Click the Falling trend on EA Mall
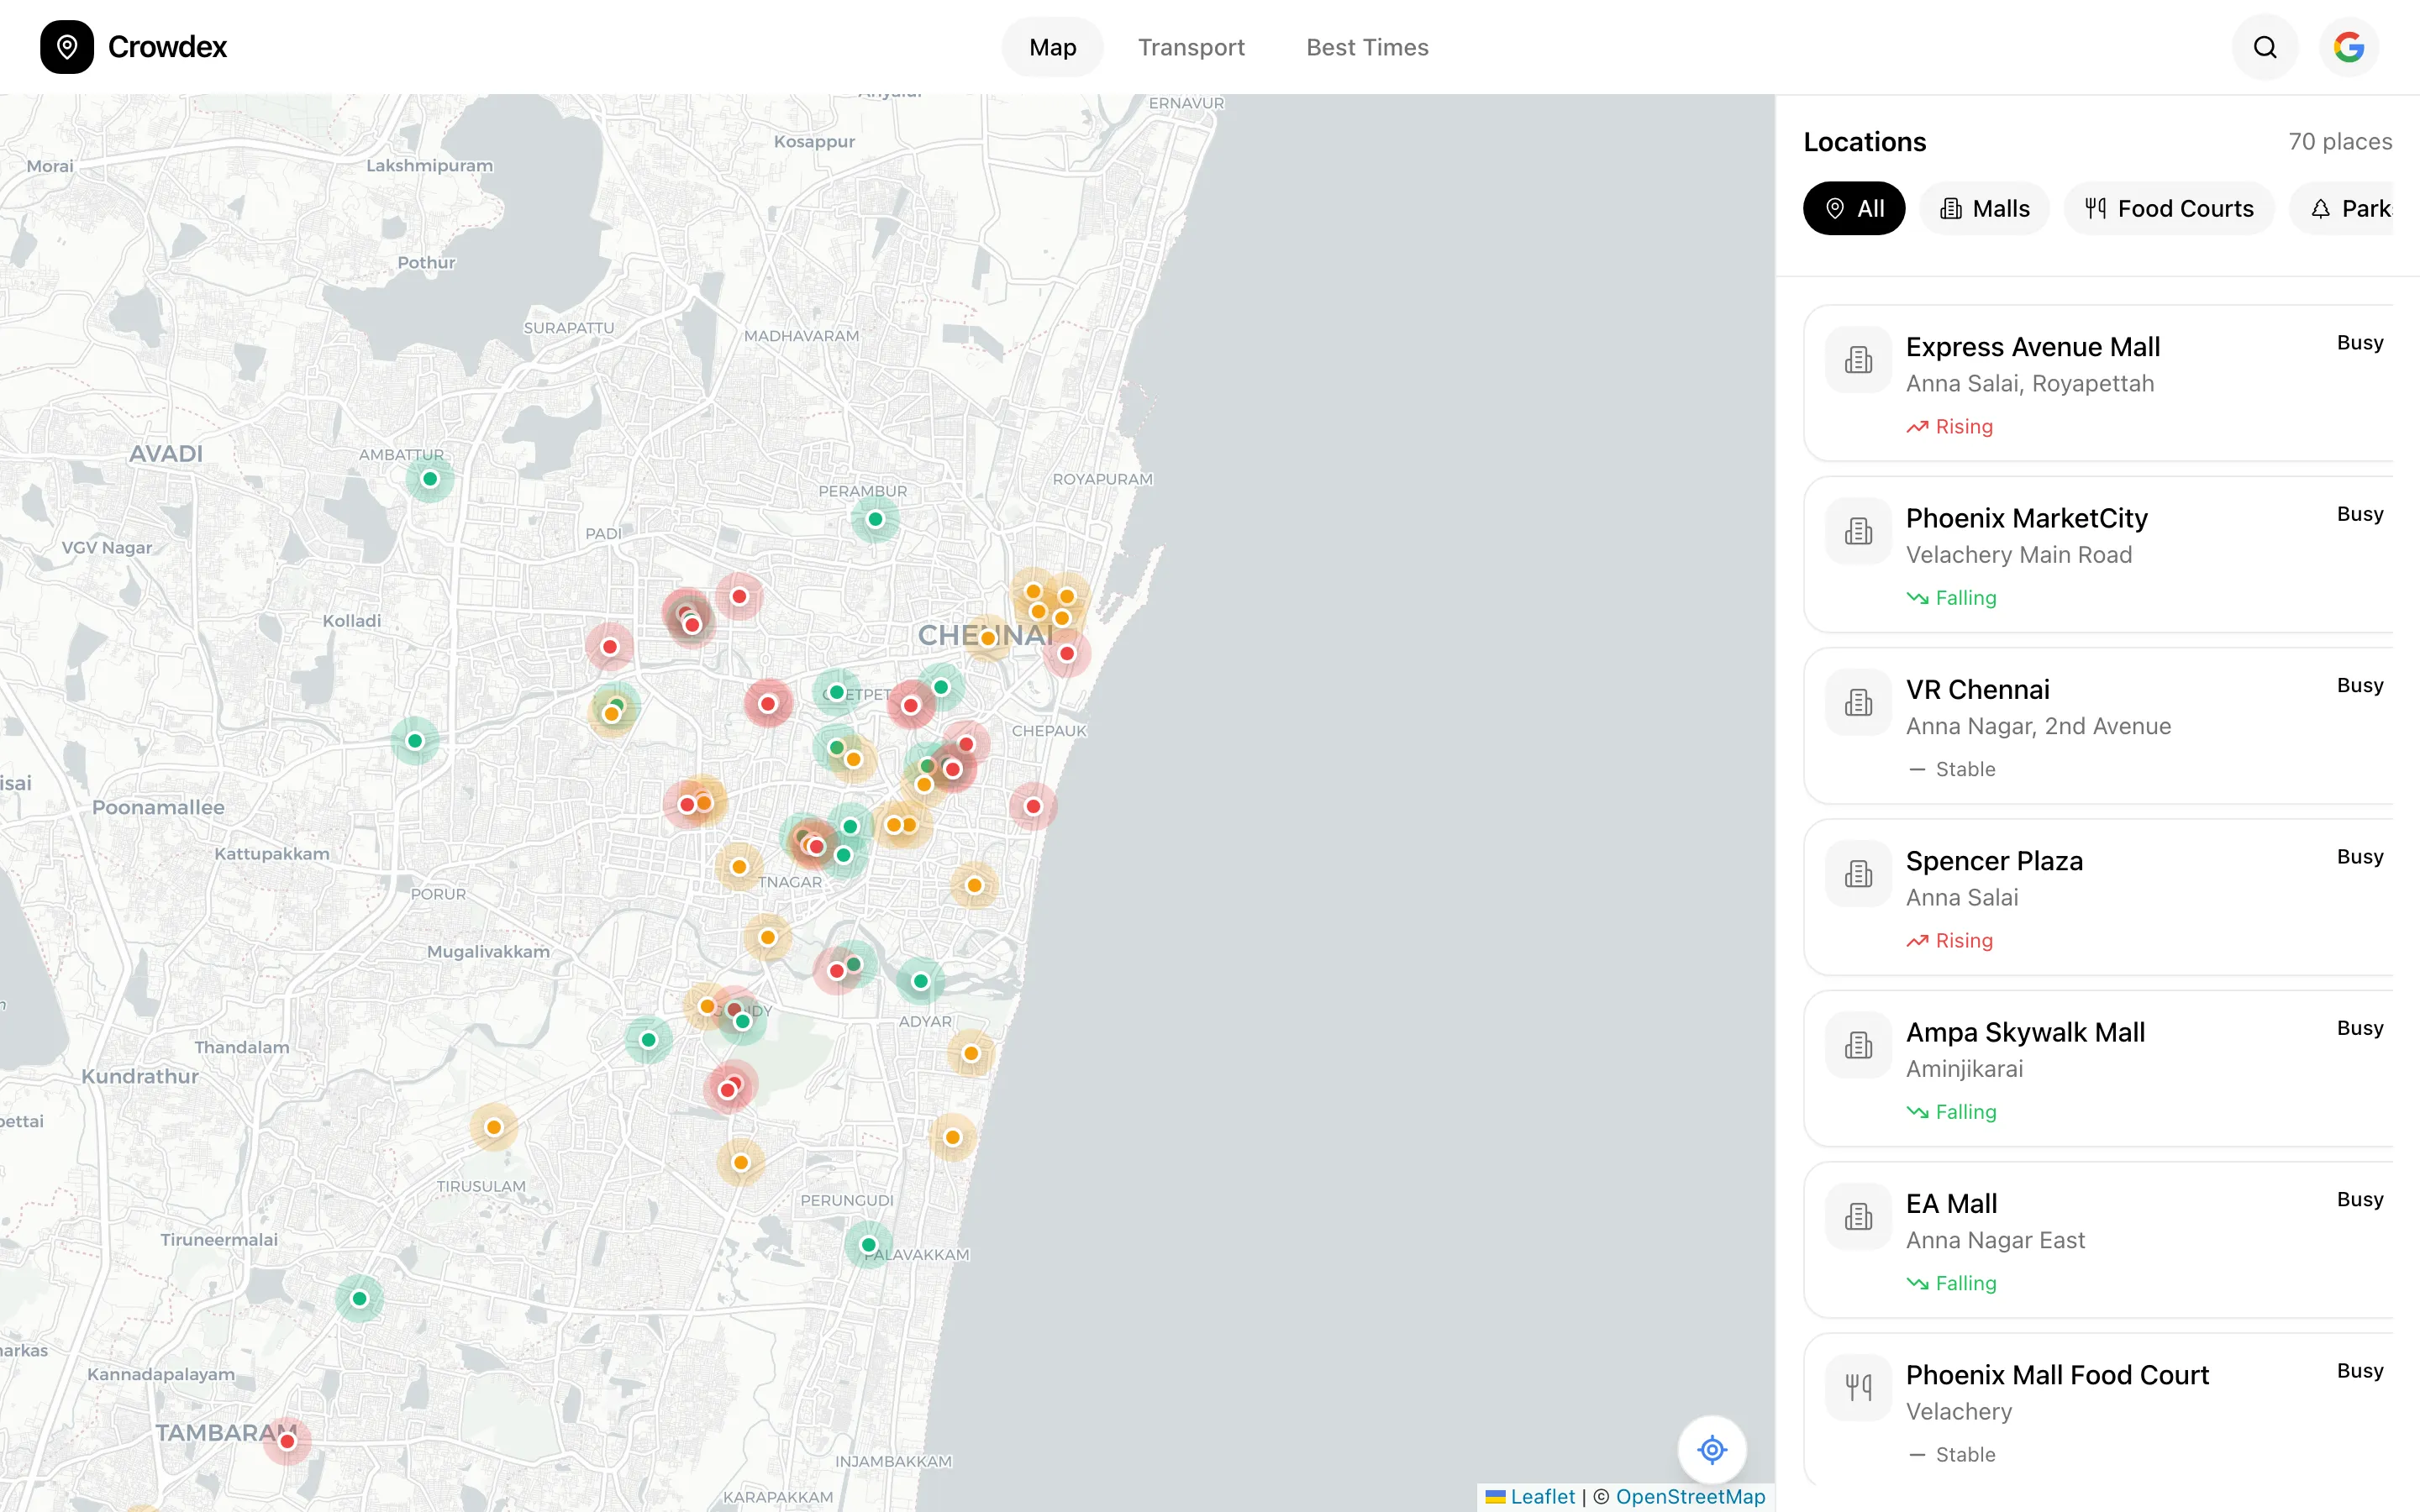2420x1512 pixels. (x=1951, y=1283)
